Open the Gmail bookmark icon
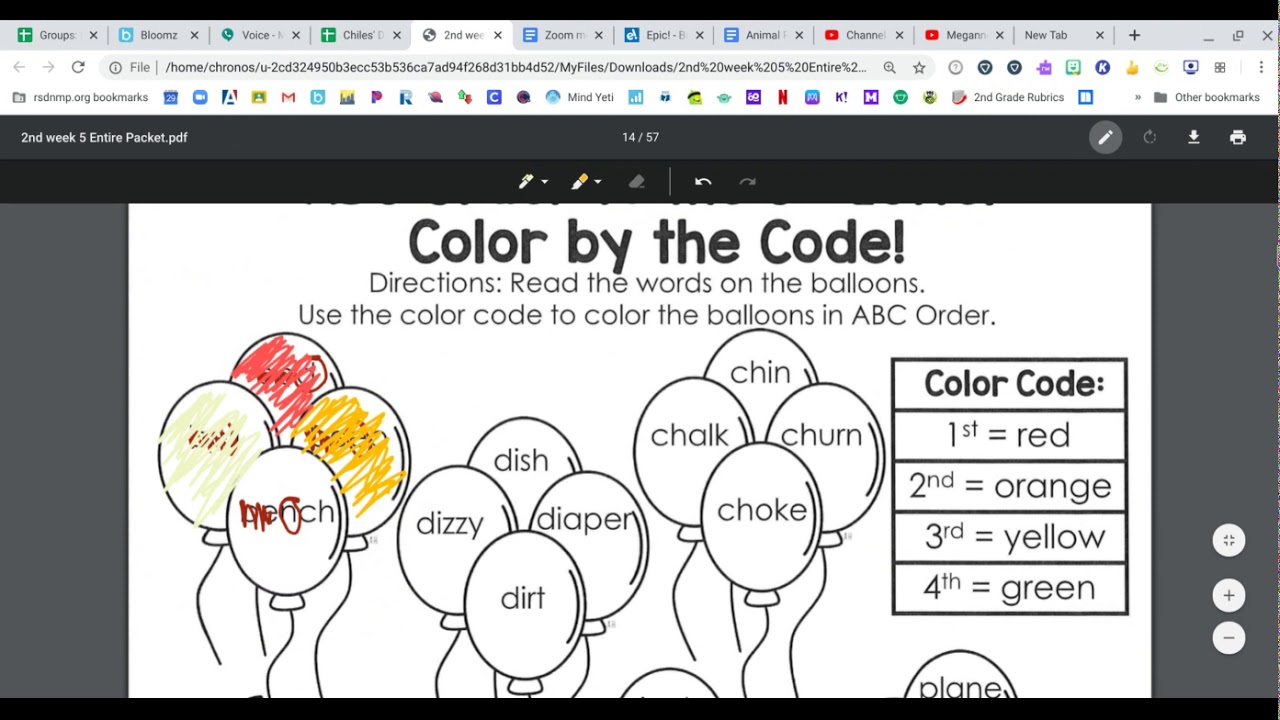 click(x=288, y=97)
